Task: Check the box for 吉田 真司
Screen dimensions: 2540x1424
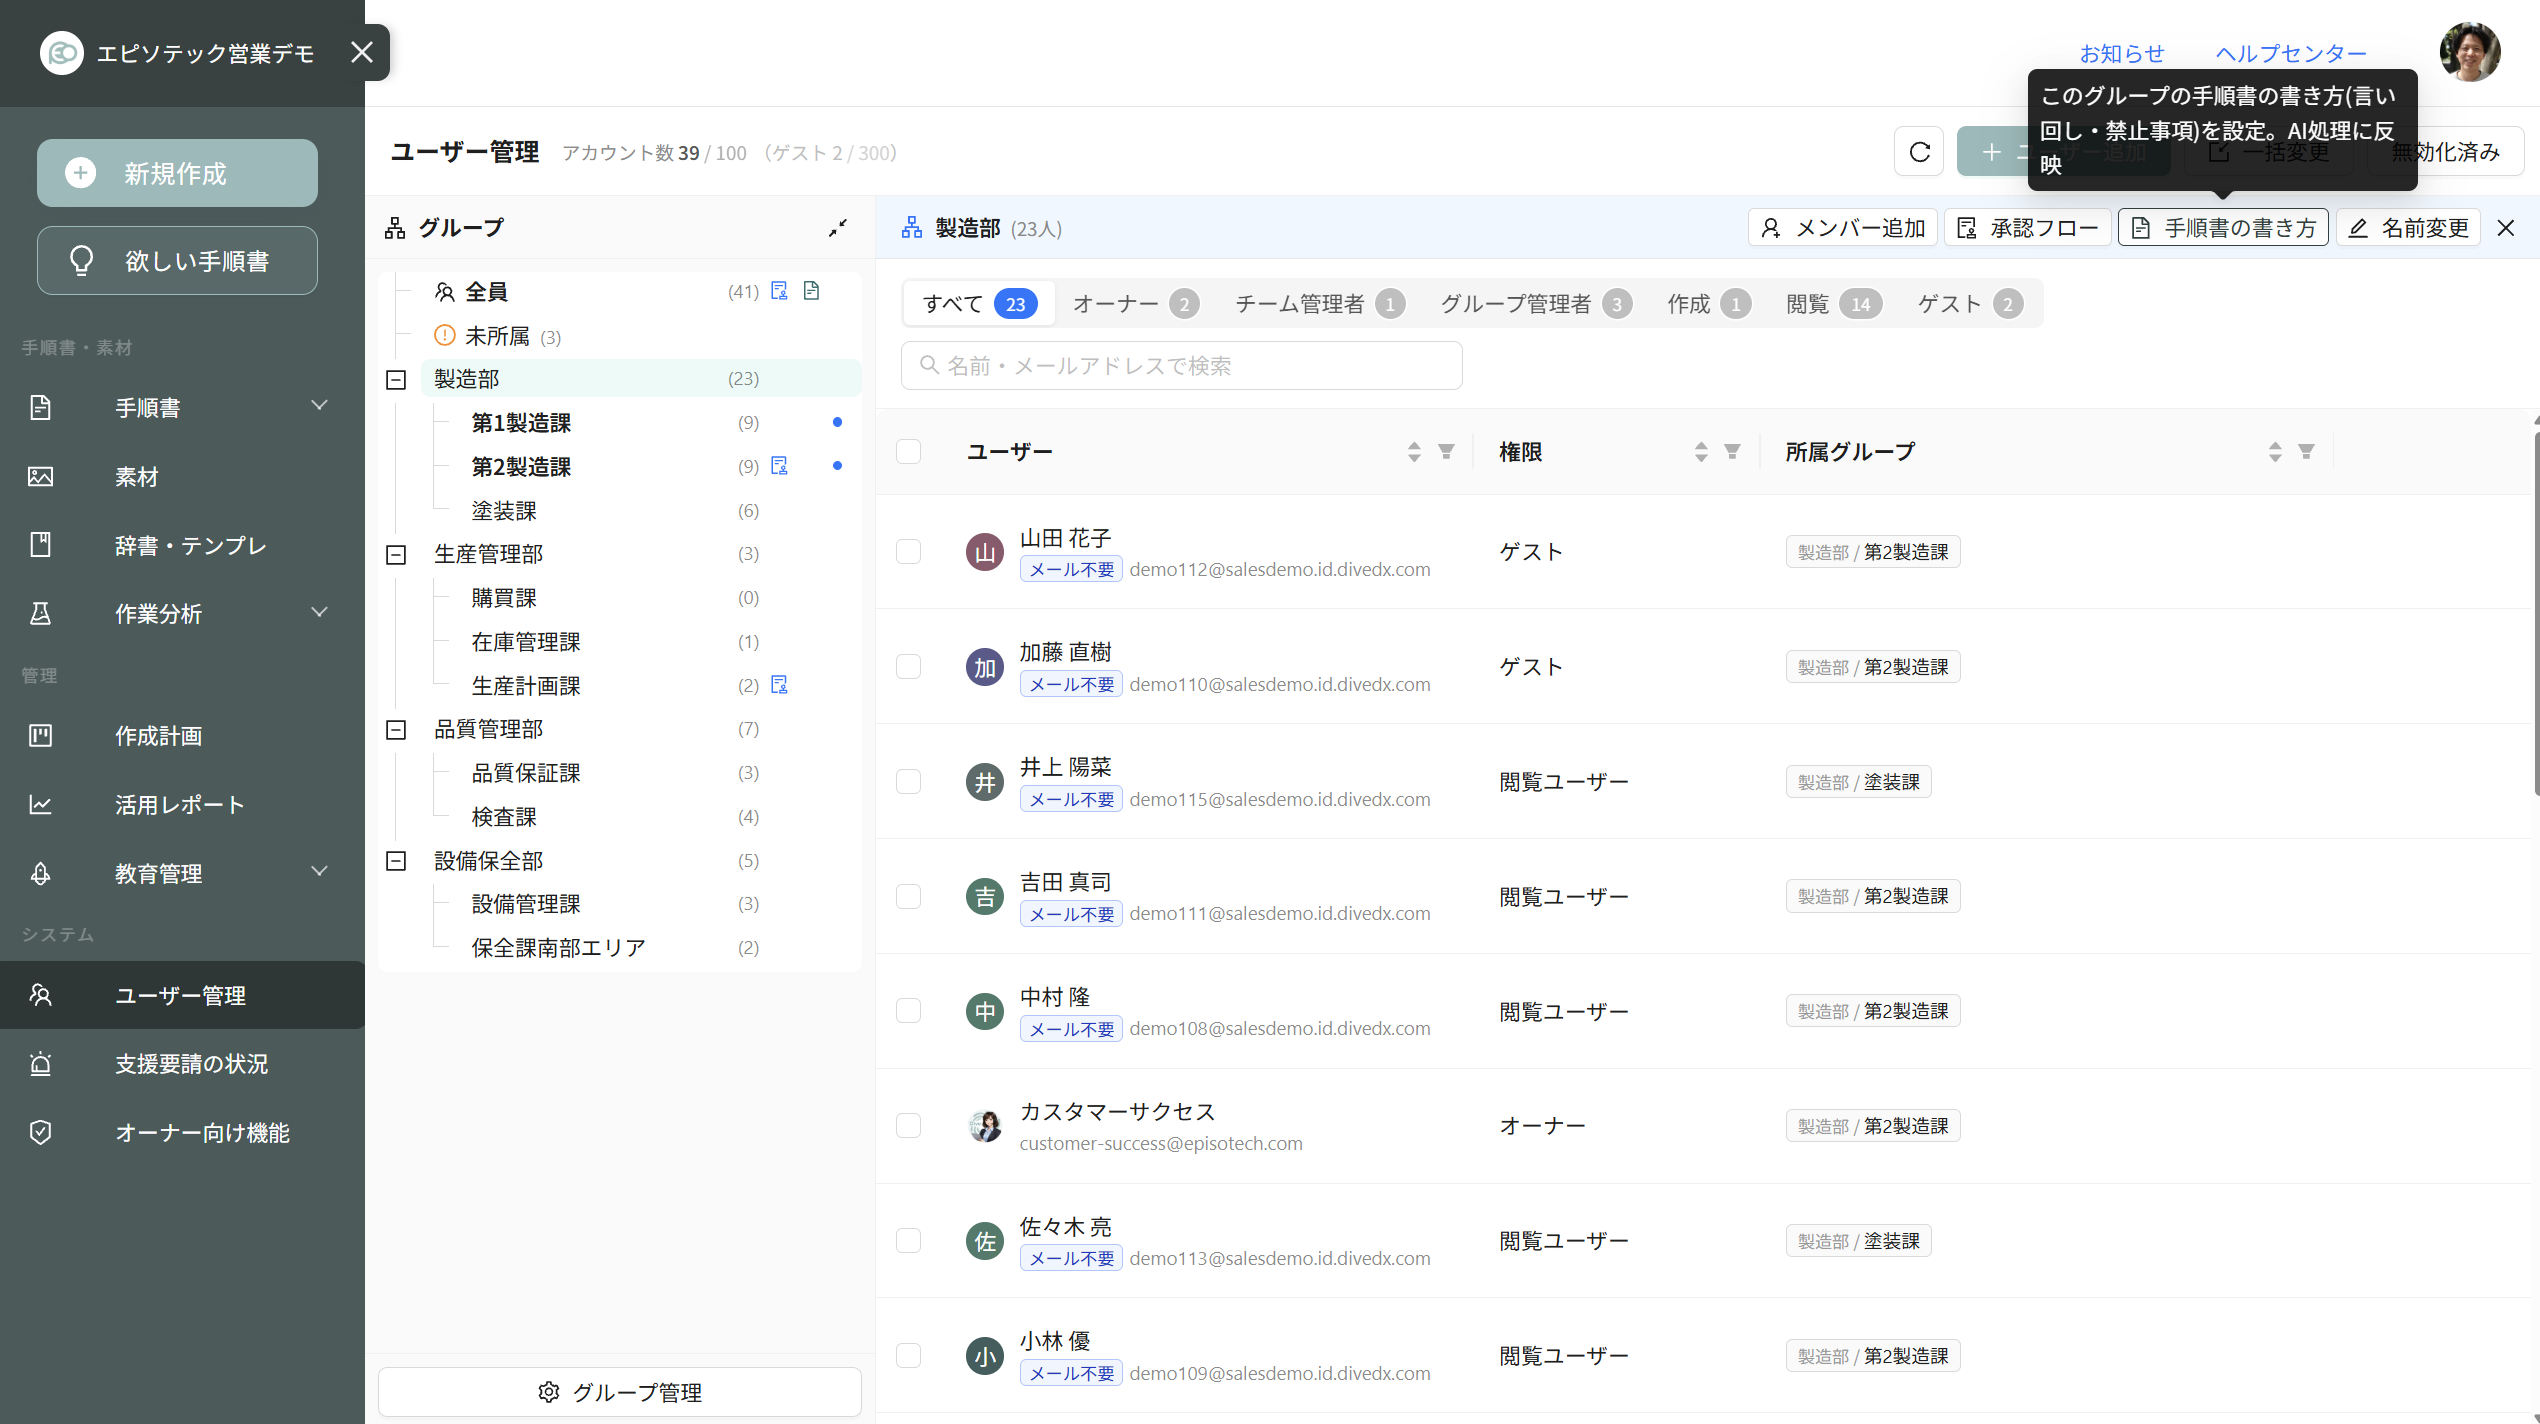Action: click(x=908, y=897)
